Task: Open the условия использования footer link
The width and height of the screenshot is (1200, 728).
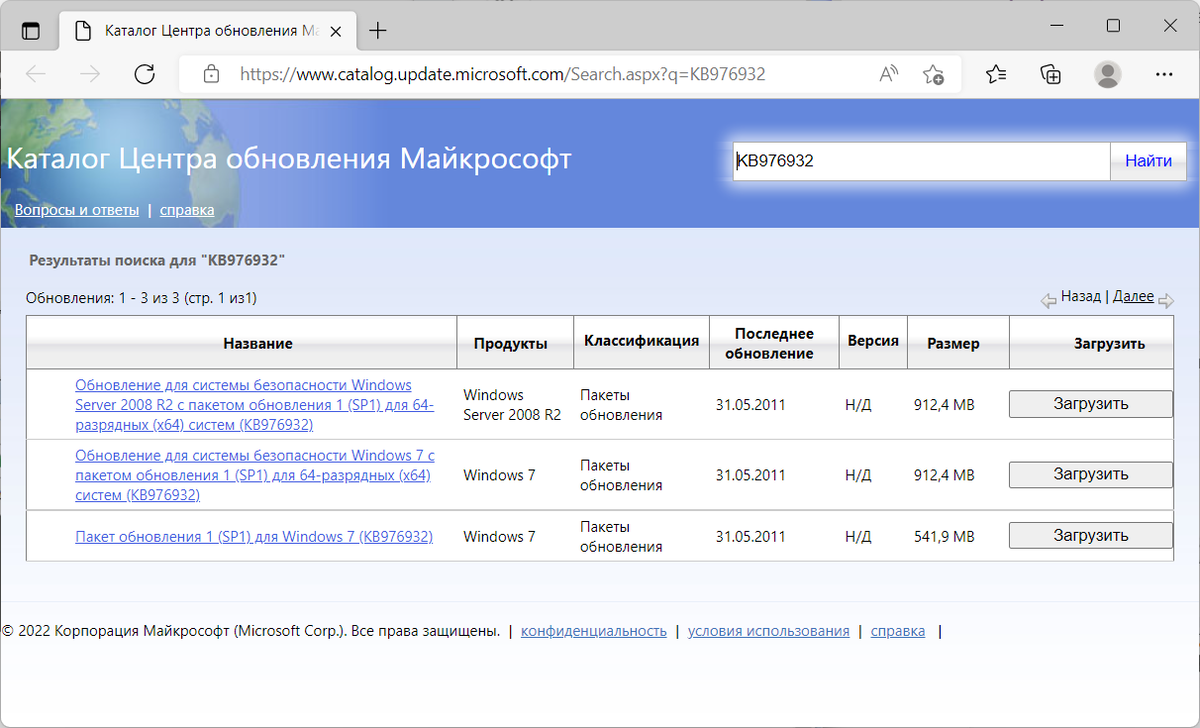Action: tap(769, 631)
